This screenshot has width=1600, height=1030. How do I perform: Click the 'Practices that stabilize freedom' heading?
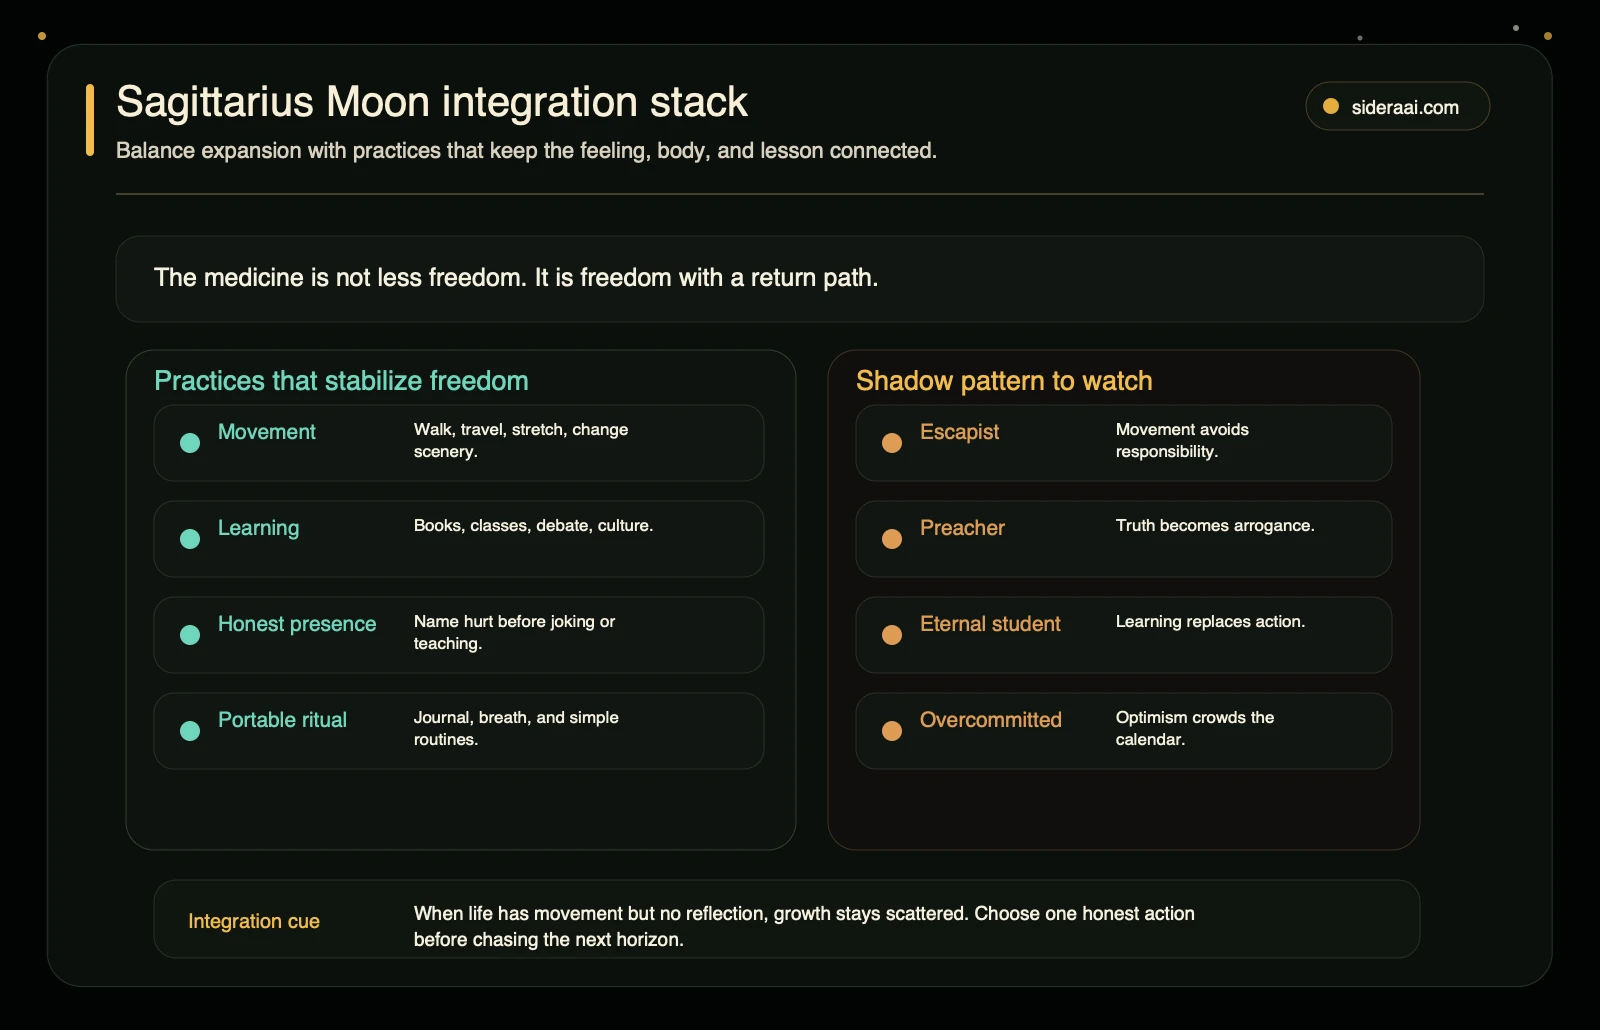click(x=341, y=381)
